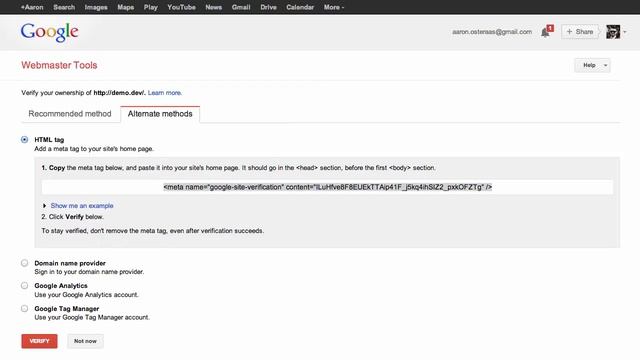Click the http://demo.dev/ site URL text

(119, 93)
